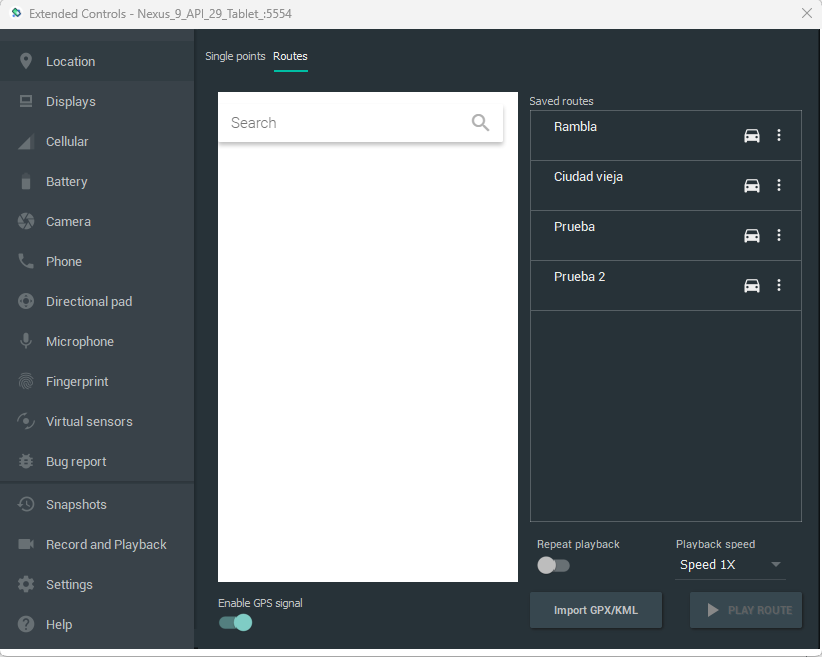
Task: Open the Directional pad controls
Action: click(x=89, y=302)
